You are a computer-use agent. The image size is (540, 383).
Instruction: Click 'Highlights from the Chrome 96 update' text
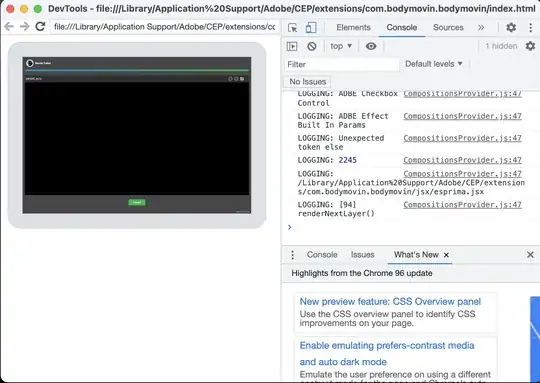click(362, 273)
